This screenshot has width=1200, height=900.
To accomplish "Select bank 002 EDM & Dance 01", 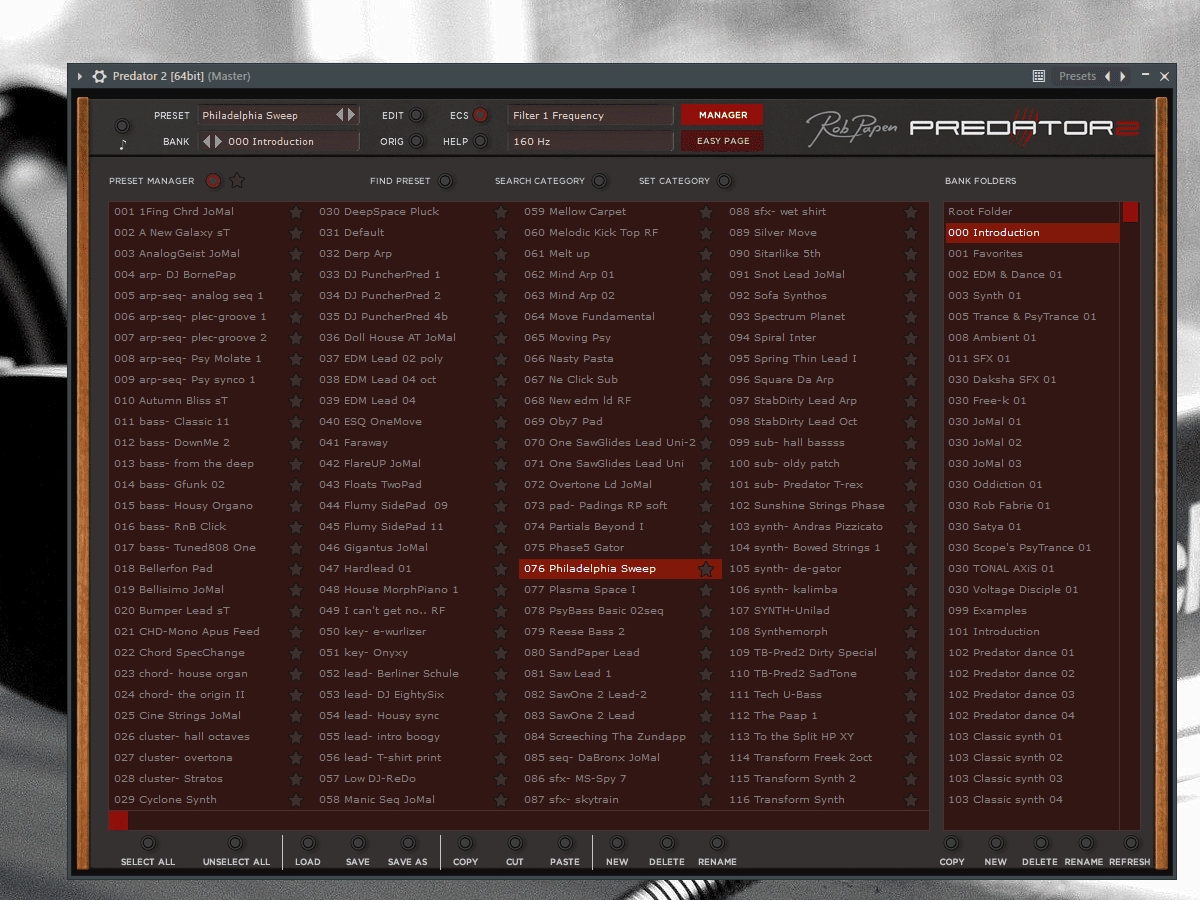I will point(1032,275).
